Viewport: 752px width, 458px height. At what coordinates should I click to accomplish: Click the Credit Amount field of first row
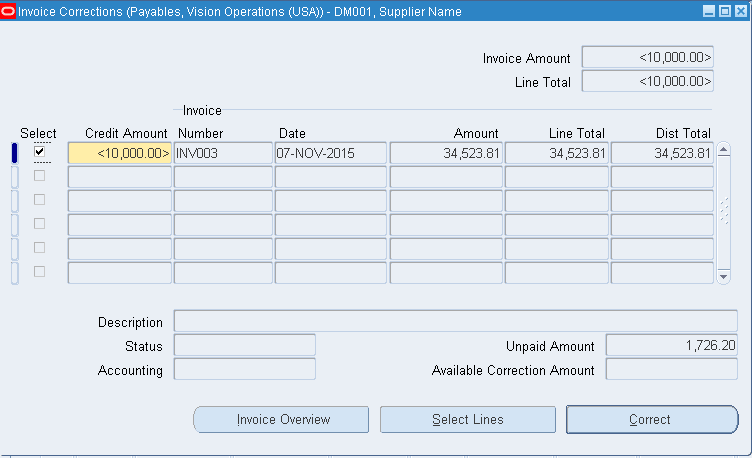[120, 154]
